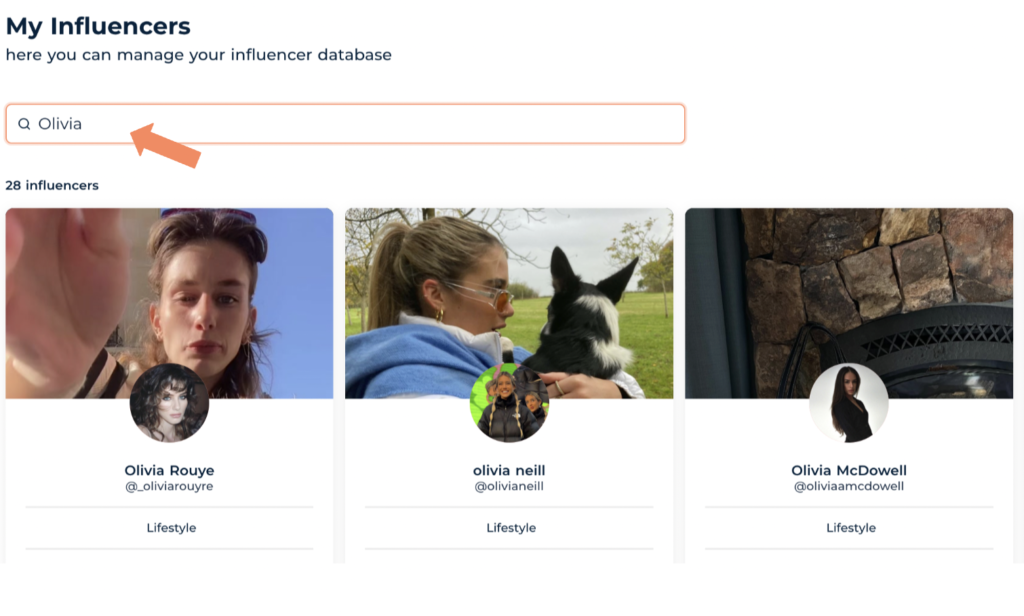Select Olivia Rouye's cover photo

point(169,290)
